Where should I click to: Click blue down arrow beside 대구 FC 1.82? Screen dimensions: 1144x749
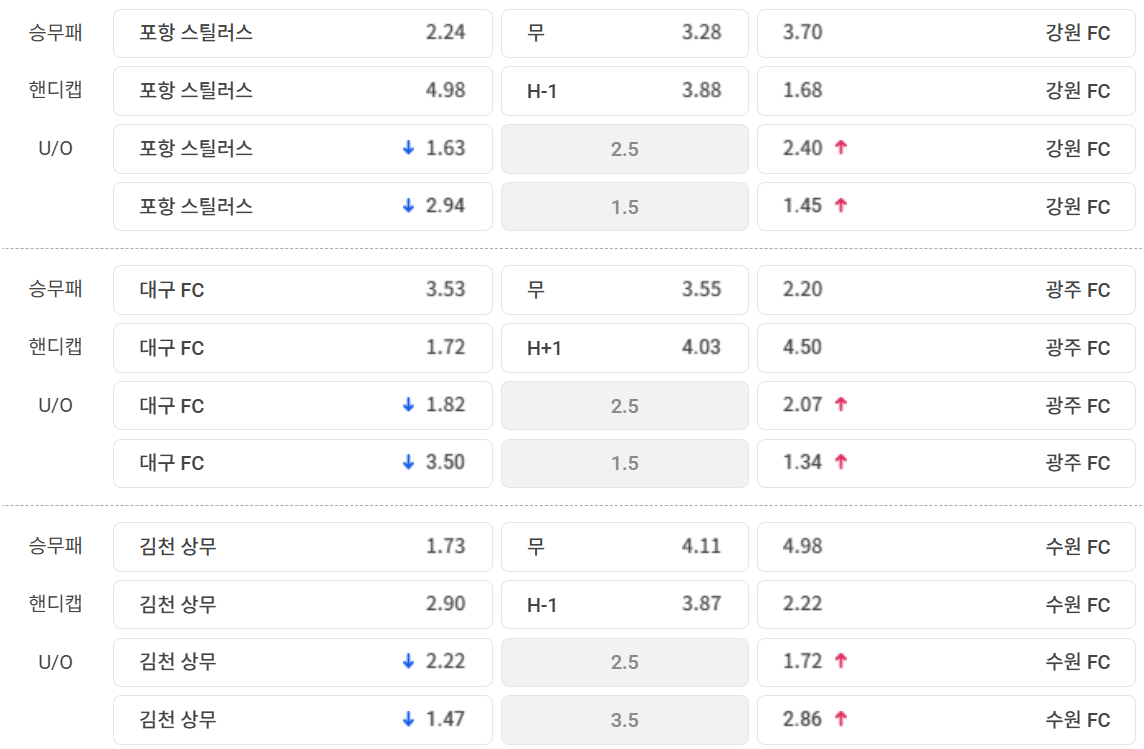pyautogui.click(x=408, y=405)
